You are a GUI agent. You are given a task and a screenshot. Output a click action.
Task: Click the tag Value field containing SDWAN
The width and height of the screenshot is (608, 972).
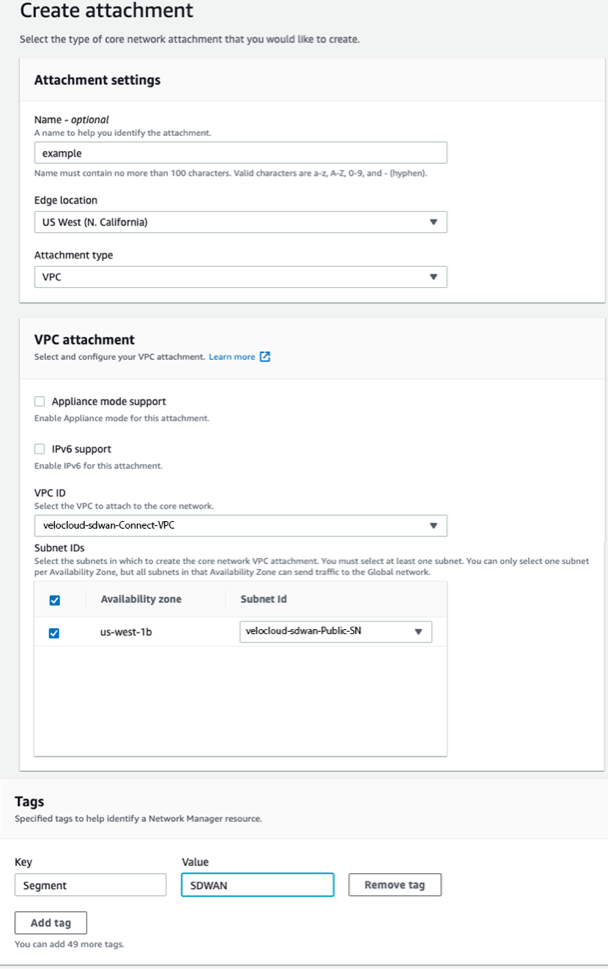tap(257, 885)
